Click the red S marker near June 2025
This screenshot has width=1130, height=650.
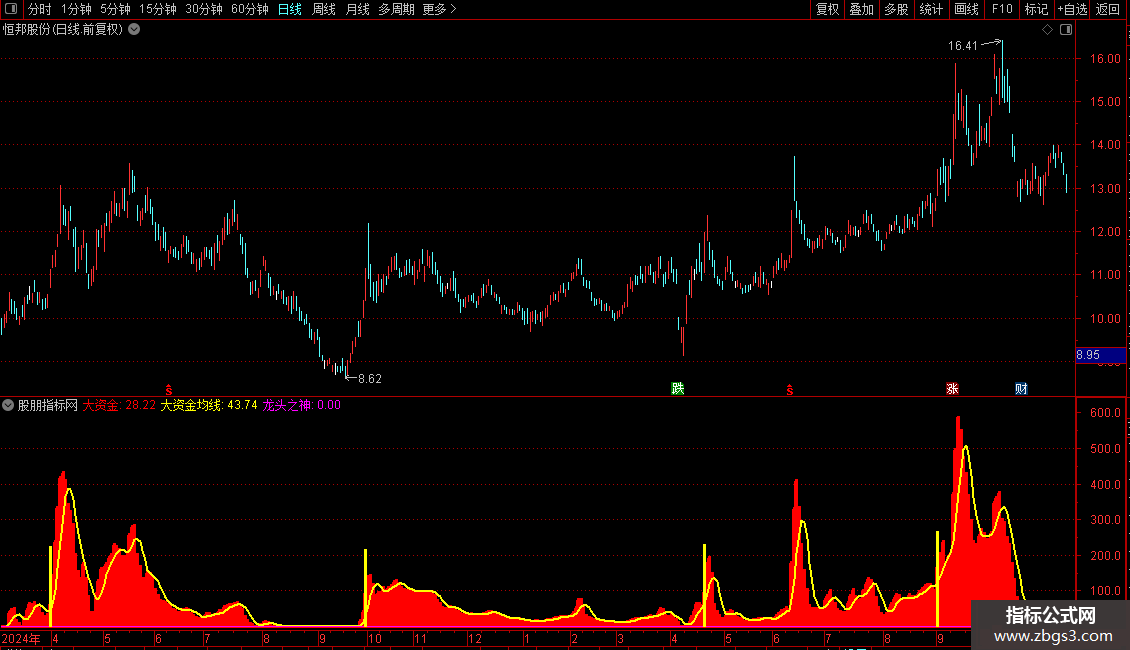[x=790, y=390]
